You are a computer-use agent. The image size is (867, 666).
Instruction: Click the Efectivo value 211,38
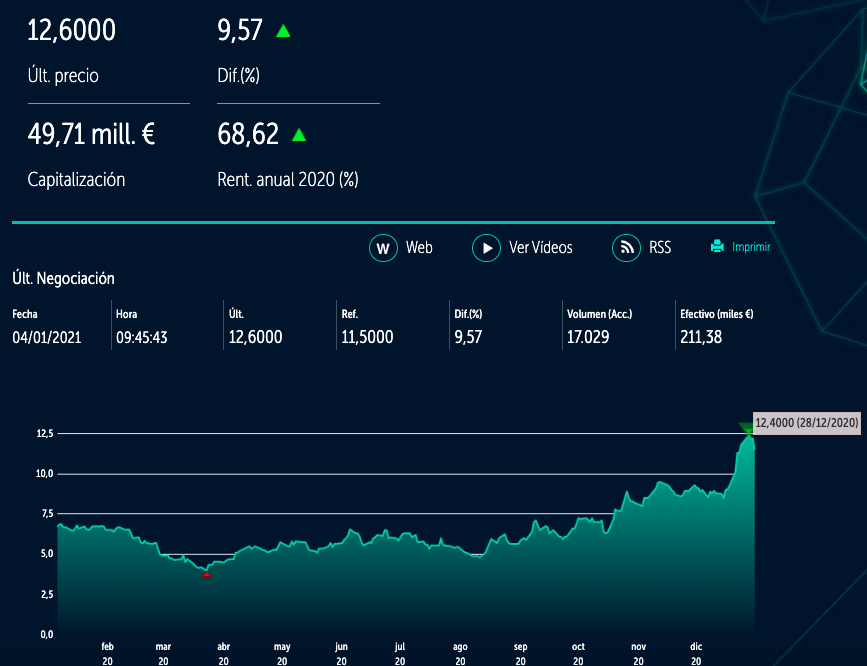point(701,337)
